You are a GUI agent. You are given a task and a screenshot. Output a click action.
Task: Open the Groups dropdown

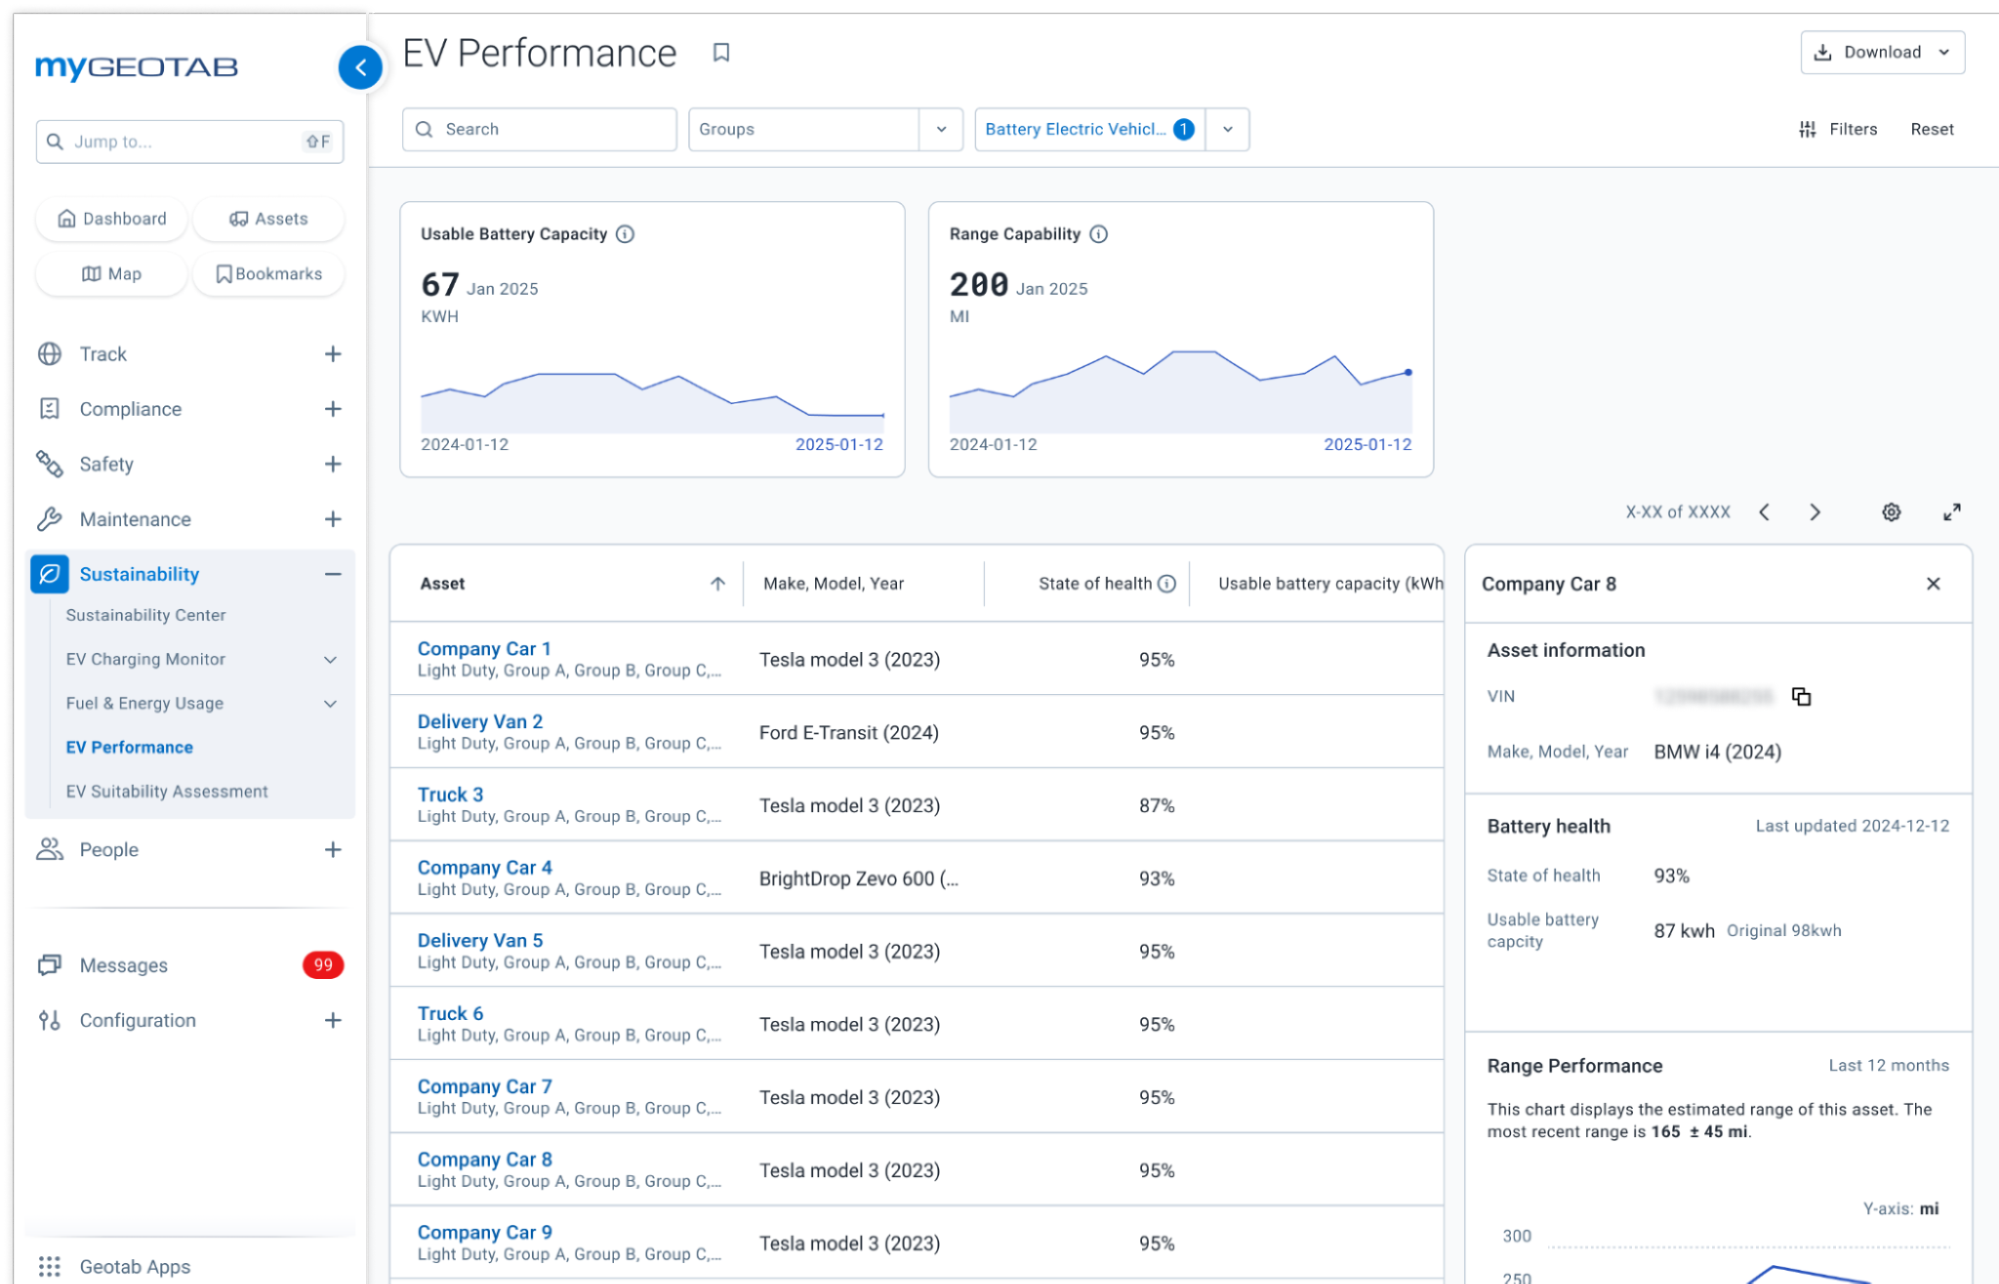(x=941, y=129)
